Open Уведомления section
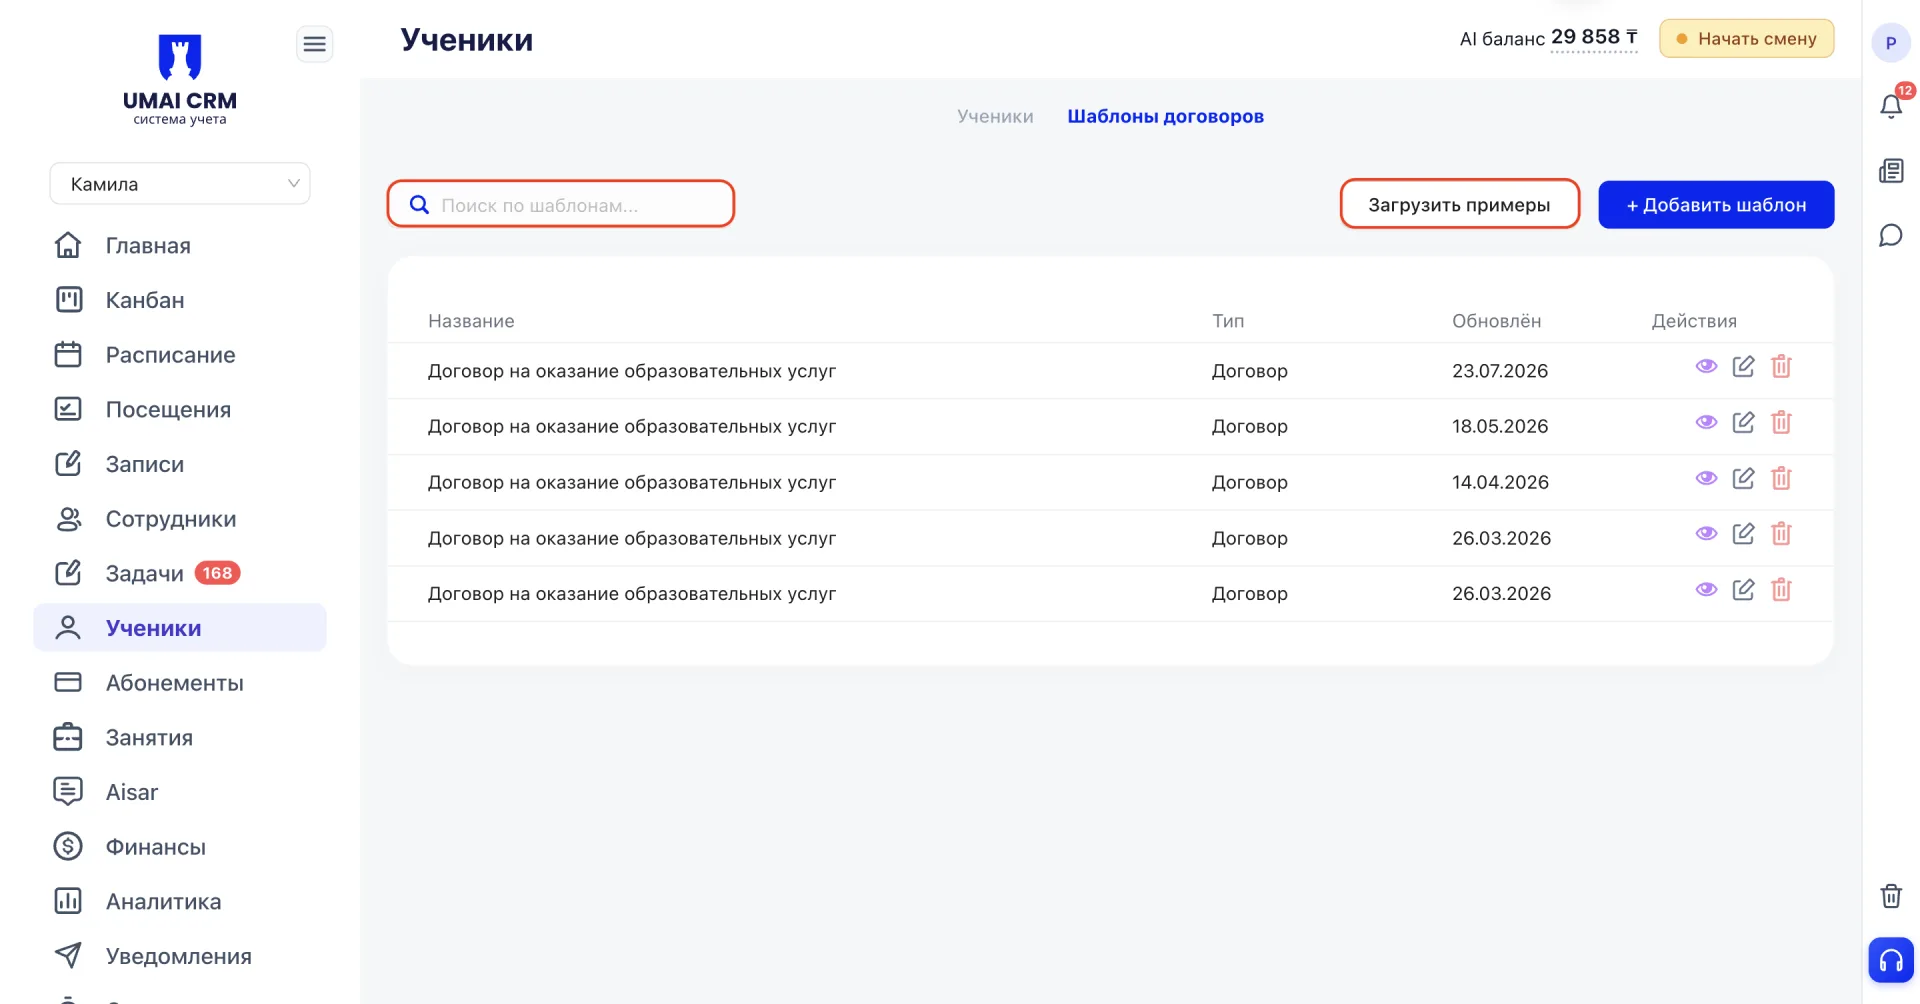Image resolution: width=1920 pixels, height=1004 pixels. click(x=180, y=956)
